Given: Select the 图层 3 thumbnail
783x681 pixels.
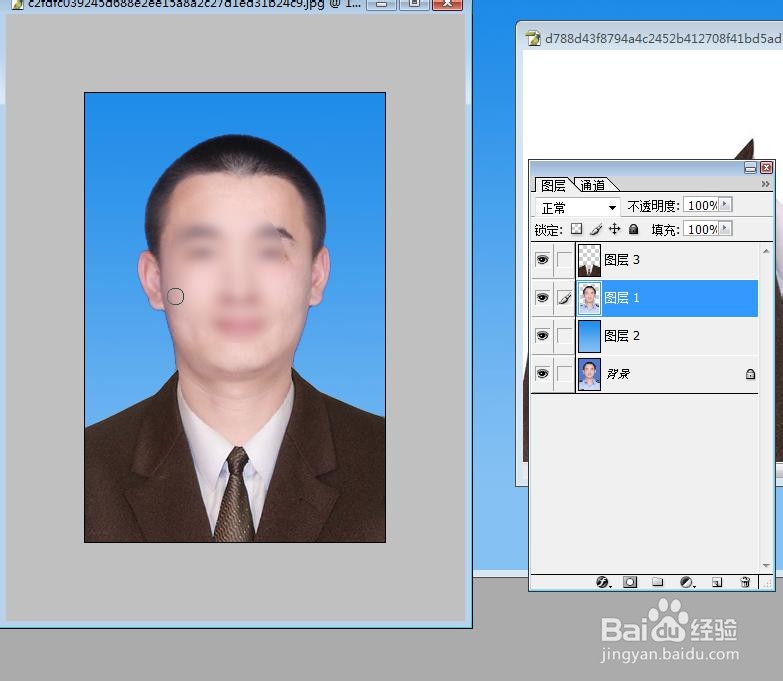Looking at the screenshot, I should pos(589,260).
